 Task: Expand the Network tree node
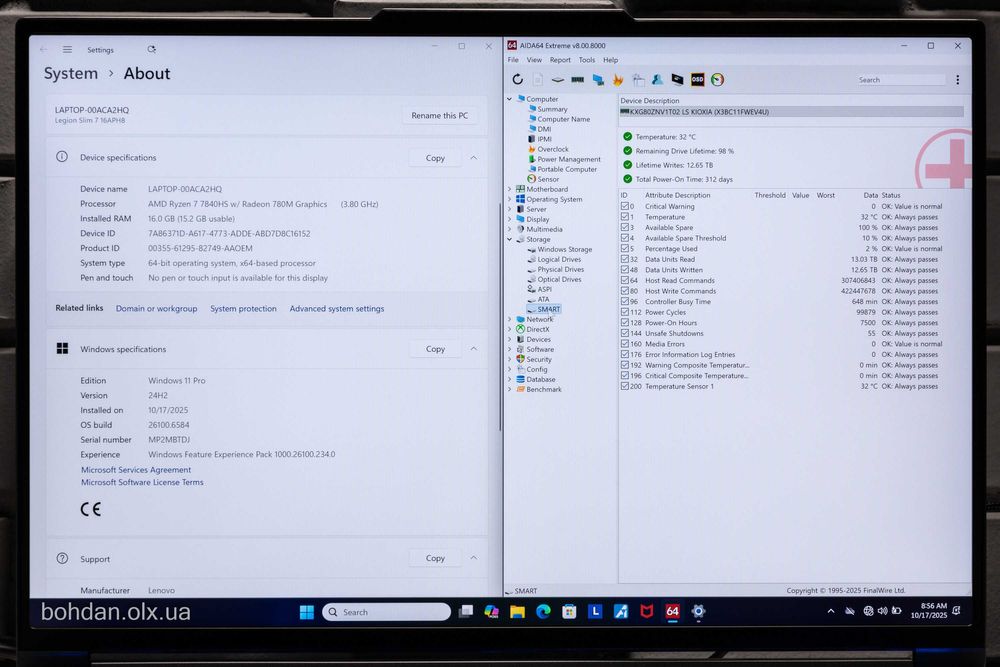tap(510, 319)
